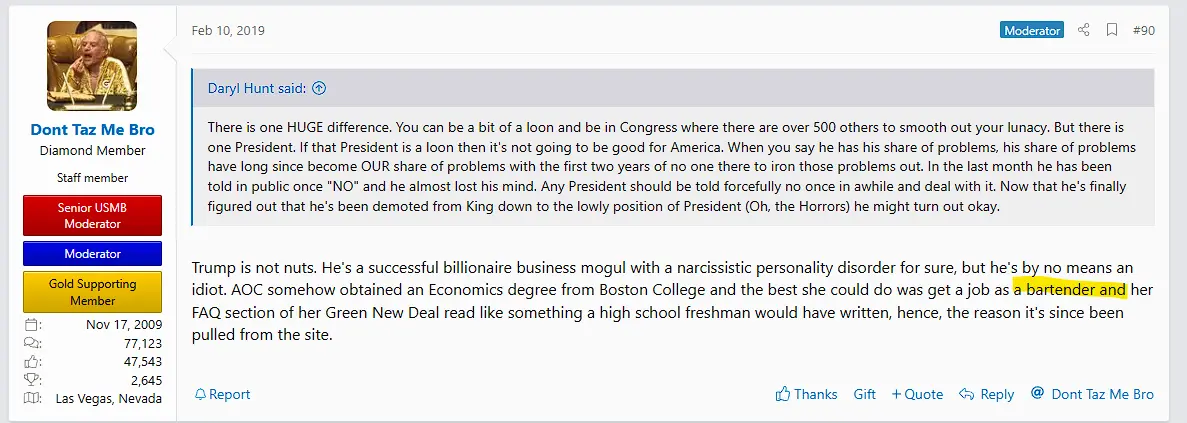1187x423 pixels.
Task: Open the Las Vegas, Nevada location link
Action: 108,398
